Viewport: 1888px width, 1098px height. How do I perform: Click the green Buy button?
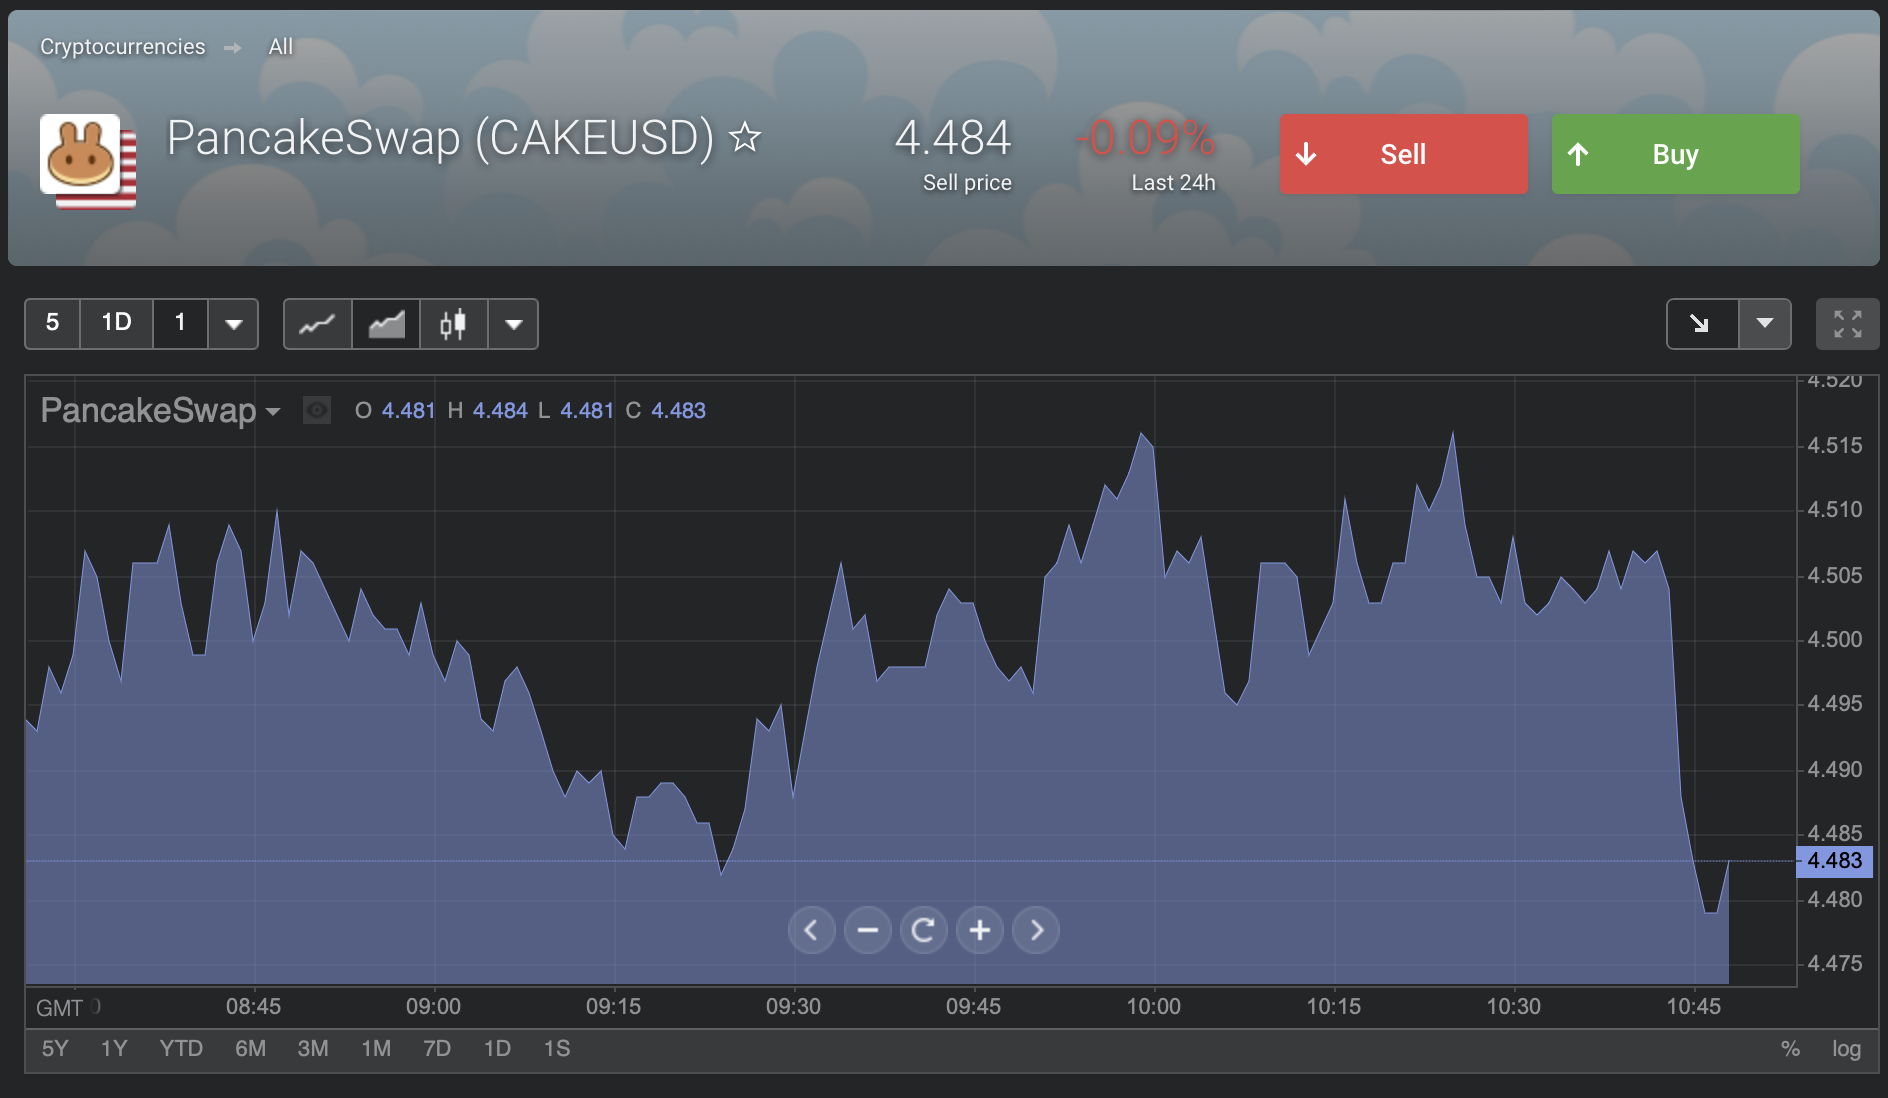(1675, 154)
